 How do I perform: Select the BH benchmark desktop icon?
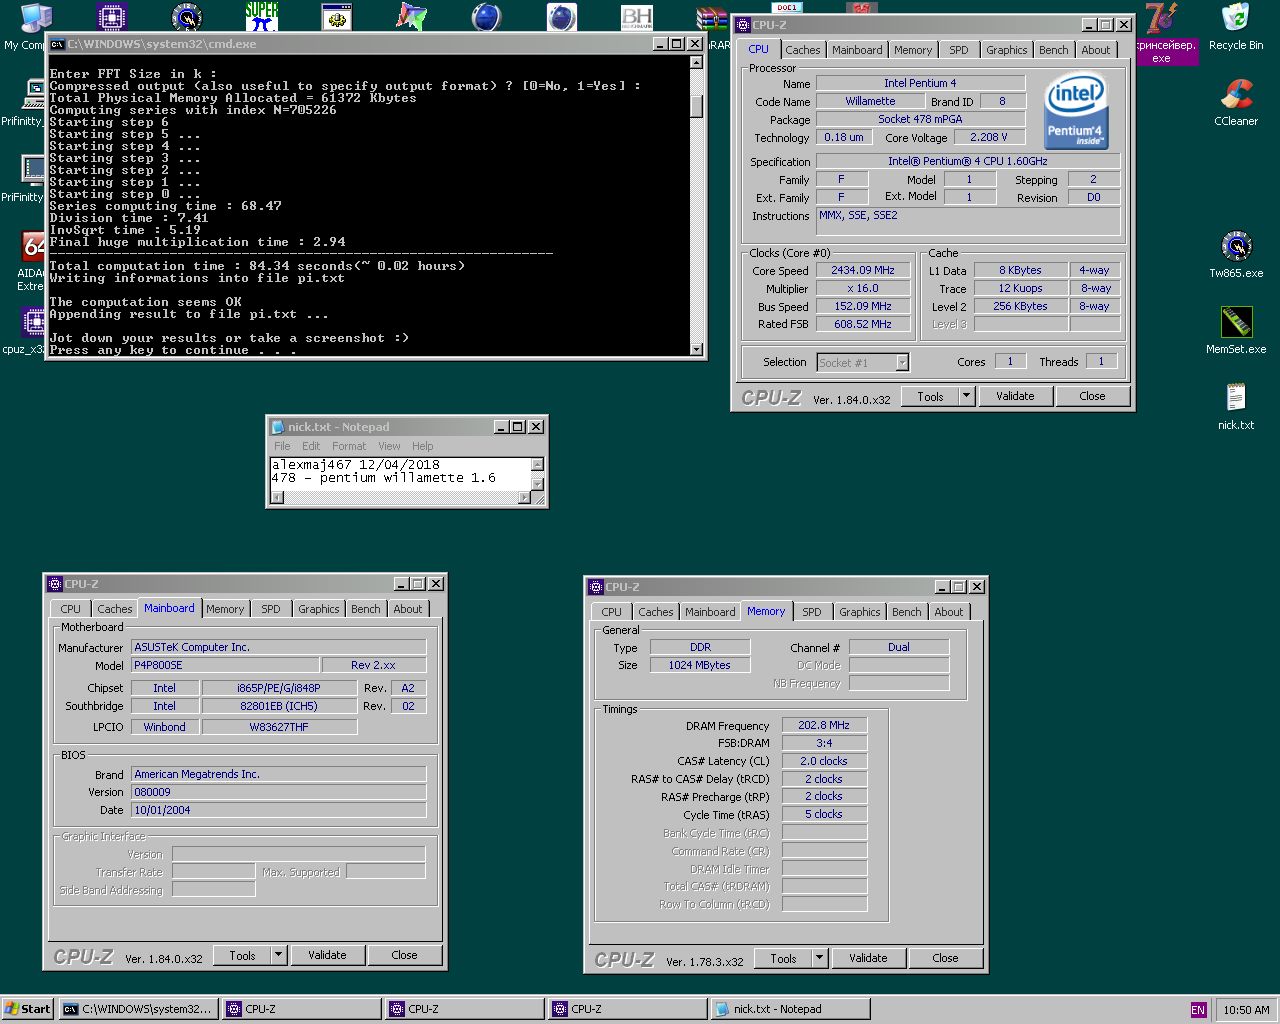[636, 17]
